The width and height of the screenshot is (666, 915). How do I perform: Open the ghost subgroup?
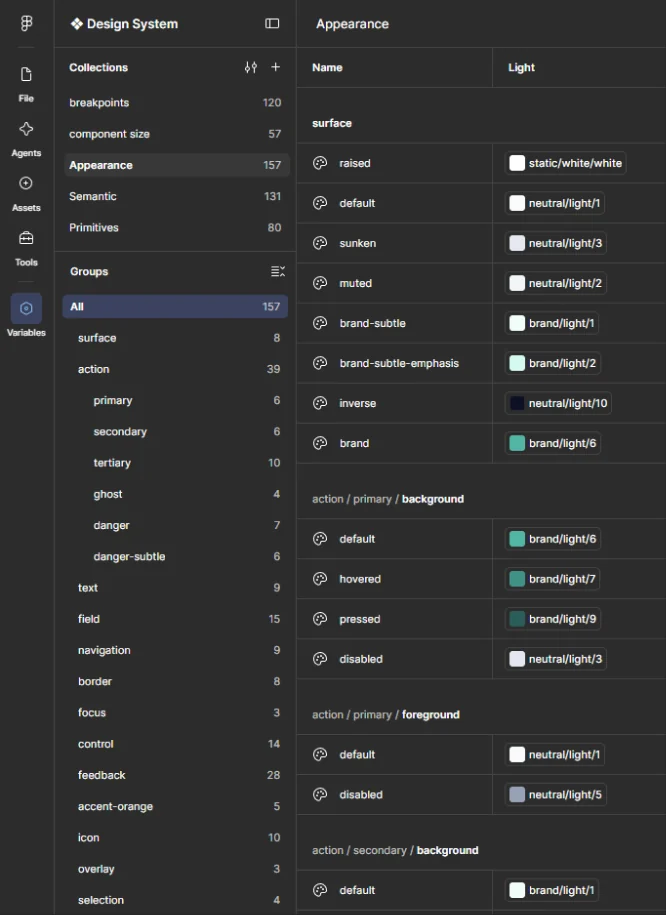pos(175,494)
